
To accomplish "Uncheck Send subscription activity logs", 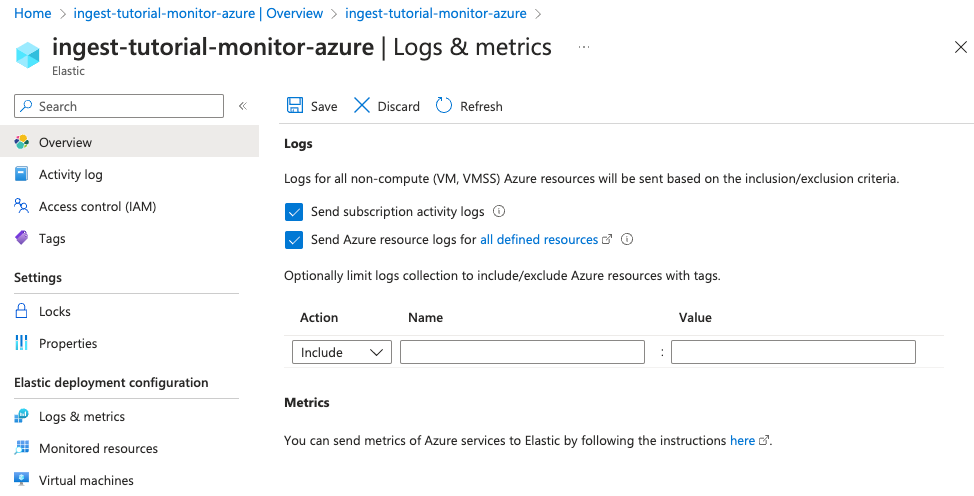I will [x=294, y=212].
